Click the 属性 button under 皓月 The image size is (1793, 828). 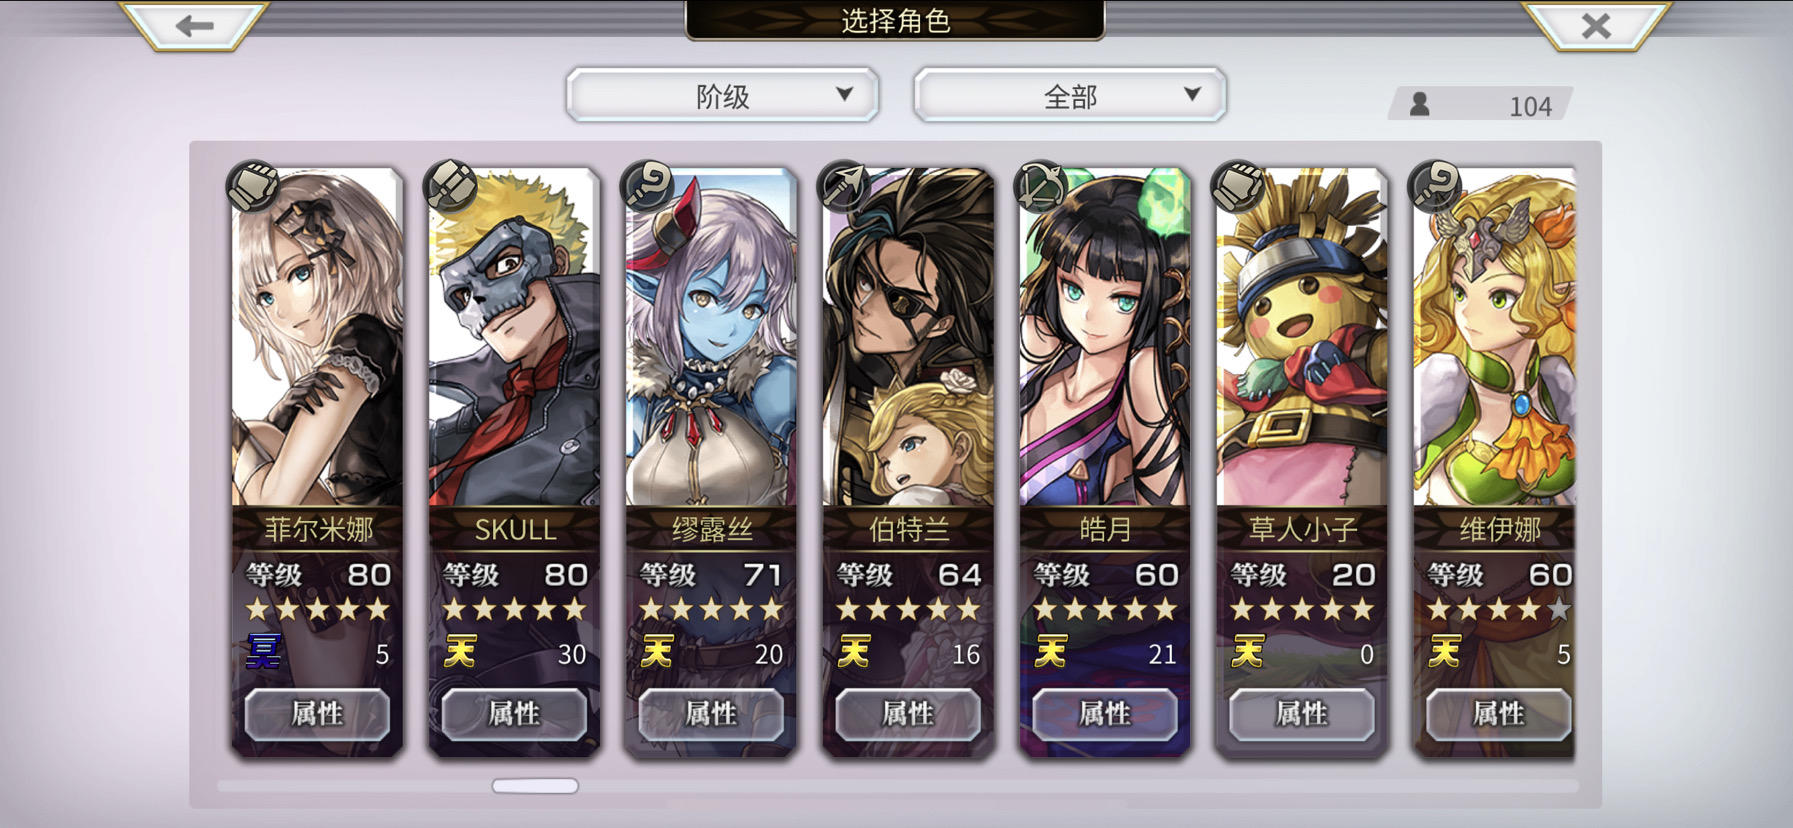pyautogui.click(x=1105, y=714)
